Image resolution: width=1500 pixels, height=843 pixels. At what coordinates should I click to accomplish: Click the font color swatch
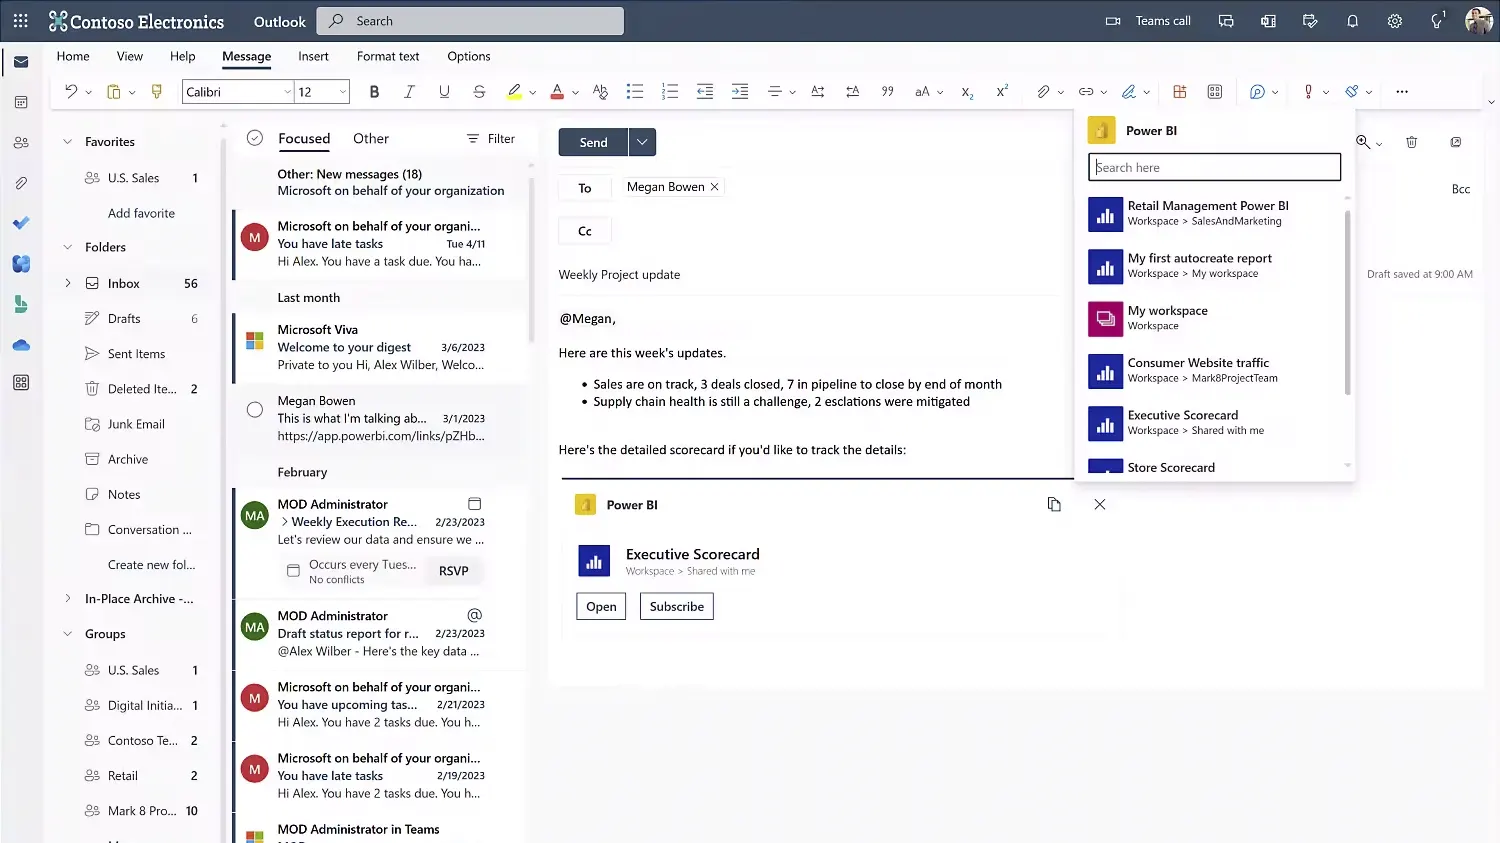[x=557, y=91]
